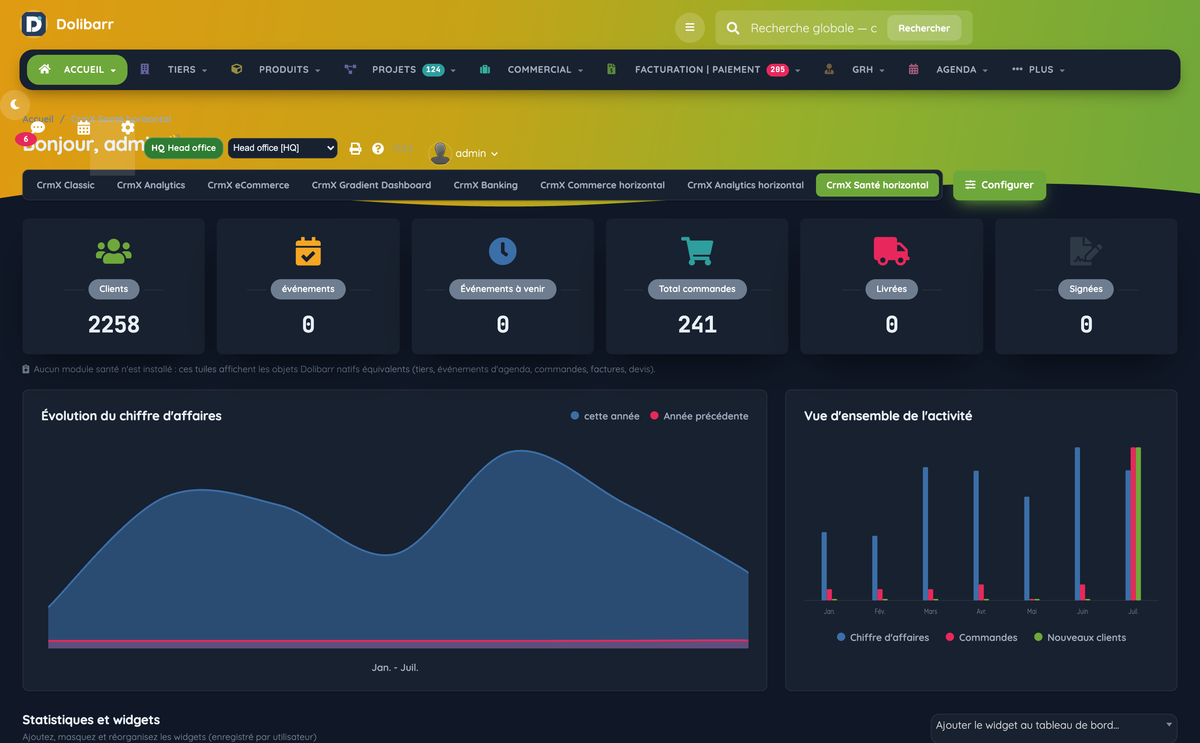Click the 2258 clients count
Screen dimensions: 1200x743
click(113, 324)
